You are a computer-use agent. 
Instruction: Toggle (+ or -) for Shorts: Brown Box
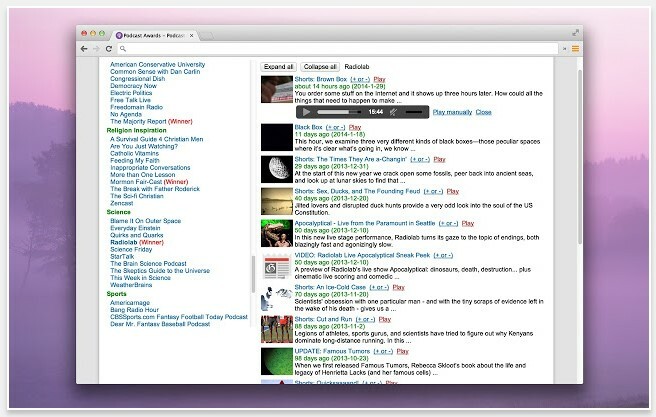360,79
